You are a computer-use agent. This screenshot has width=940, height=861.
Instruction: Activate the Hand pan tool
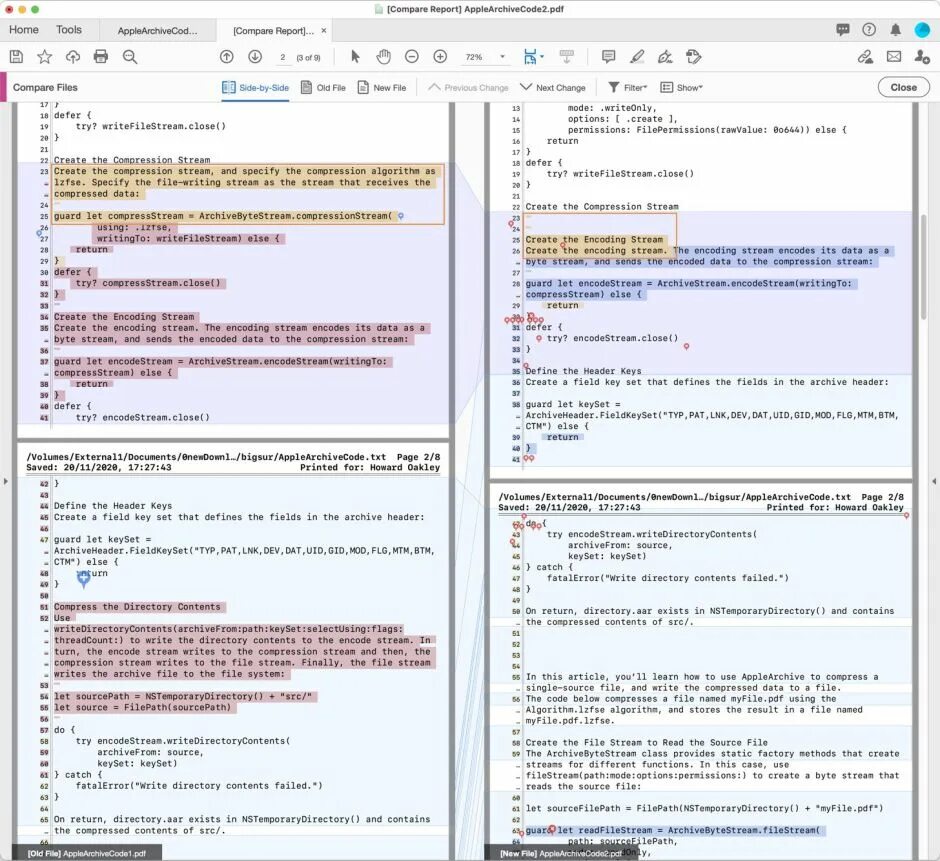point(384,57)
